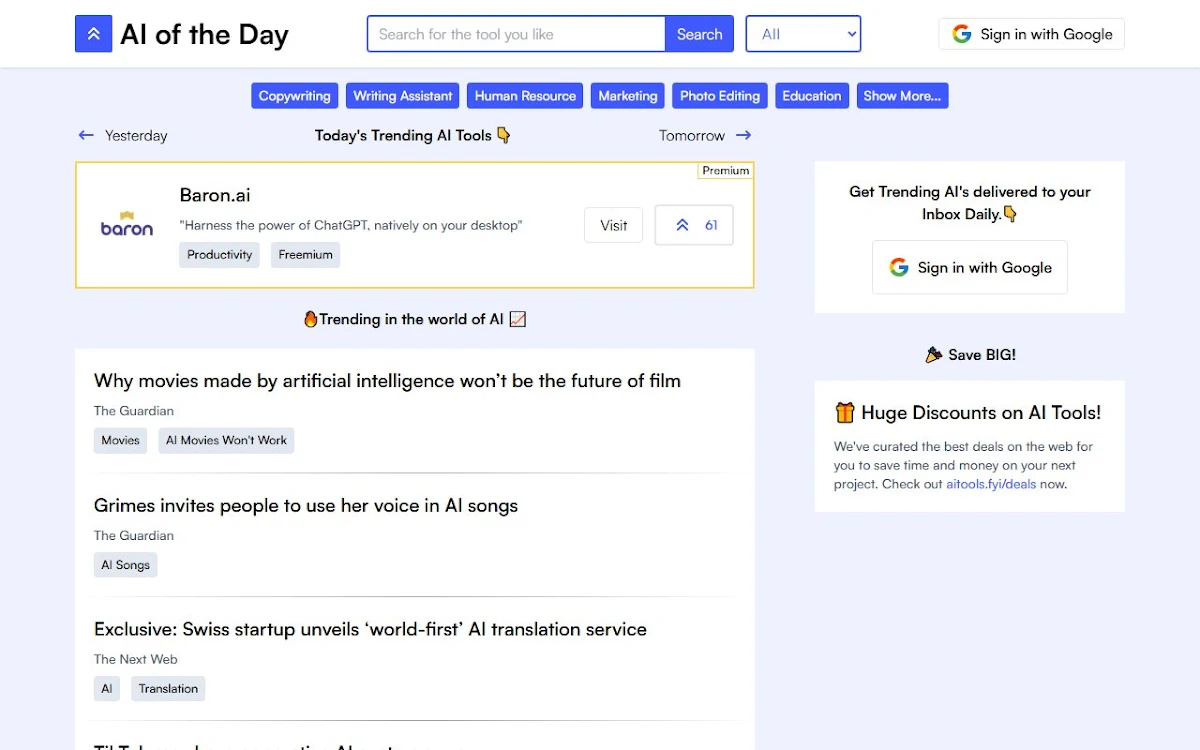Click the Freemium tag on Baron.ai
Viewport: 1200px width, 750px height.
[x=305, y=255]
